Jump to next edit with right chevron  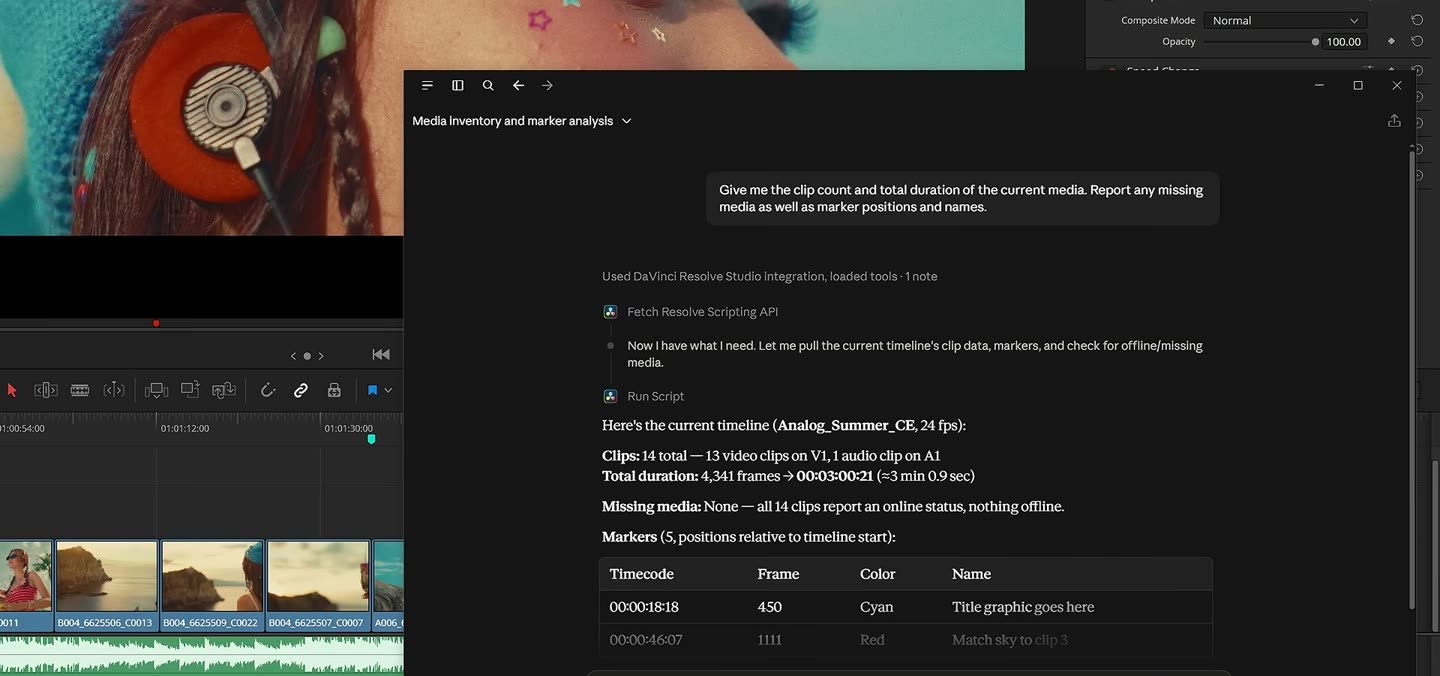pos(320,355)
